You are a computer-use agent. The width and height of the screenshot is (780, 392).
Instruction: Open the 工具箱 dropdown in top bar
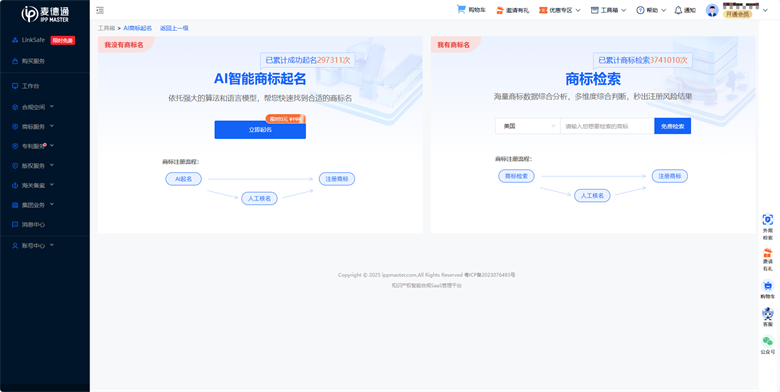tap(608, 10)
